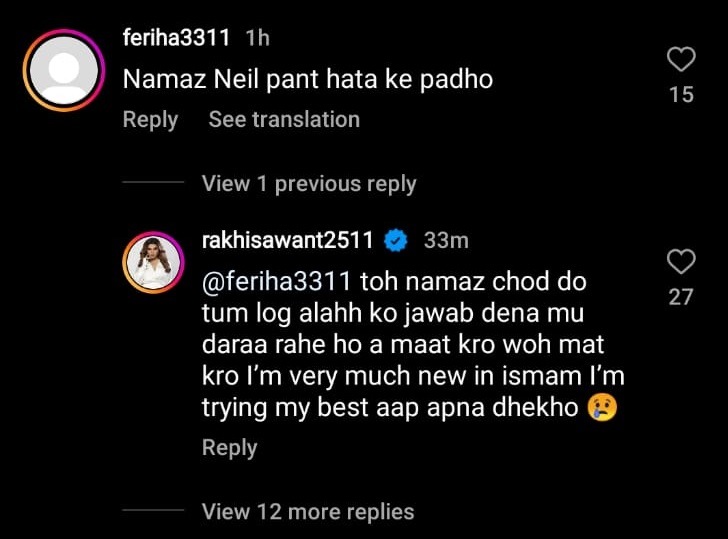Open feriha3311's profile picture

pos(63,70)
